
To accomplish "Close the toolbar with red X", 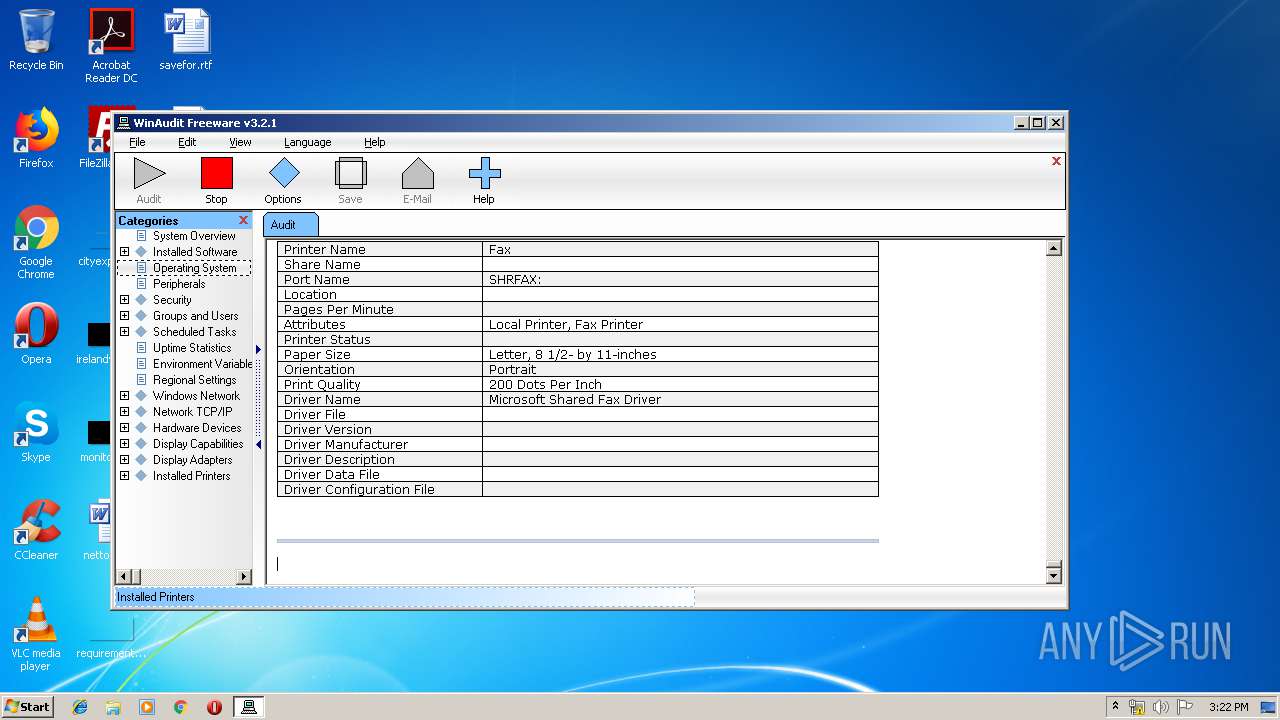I will tap(1056, 161).
